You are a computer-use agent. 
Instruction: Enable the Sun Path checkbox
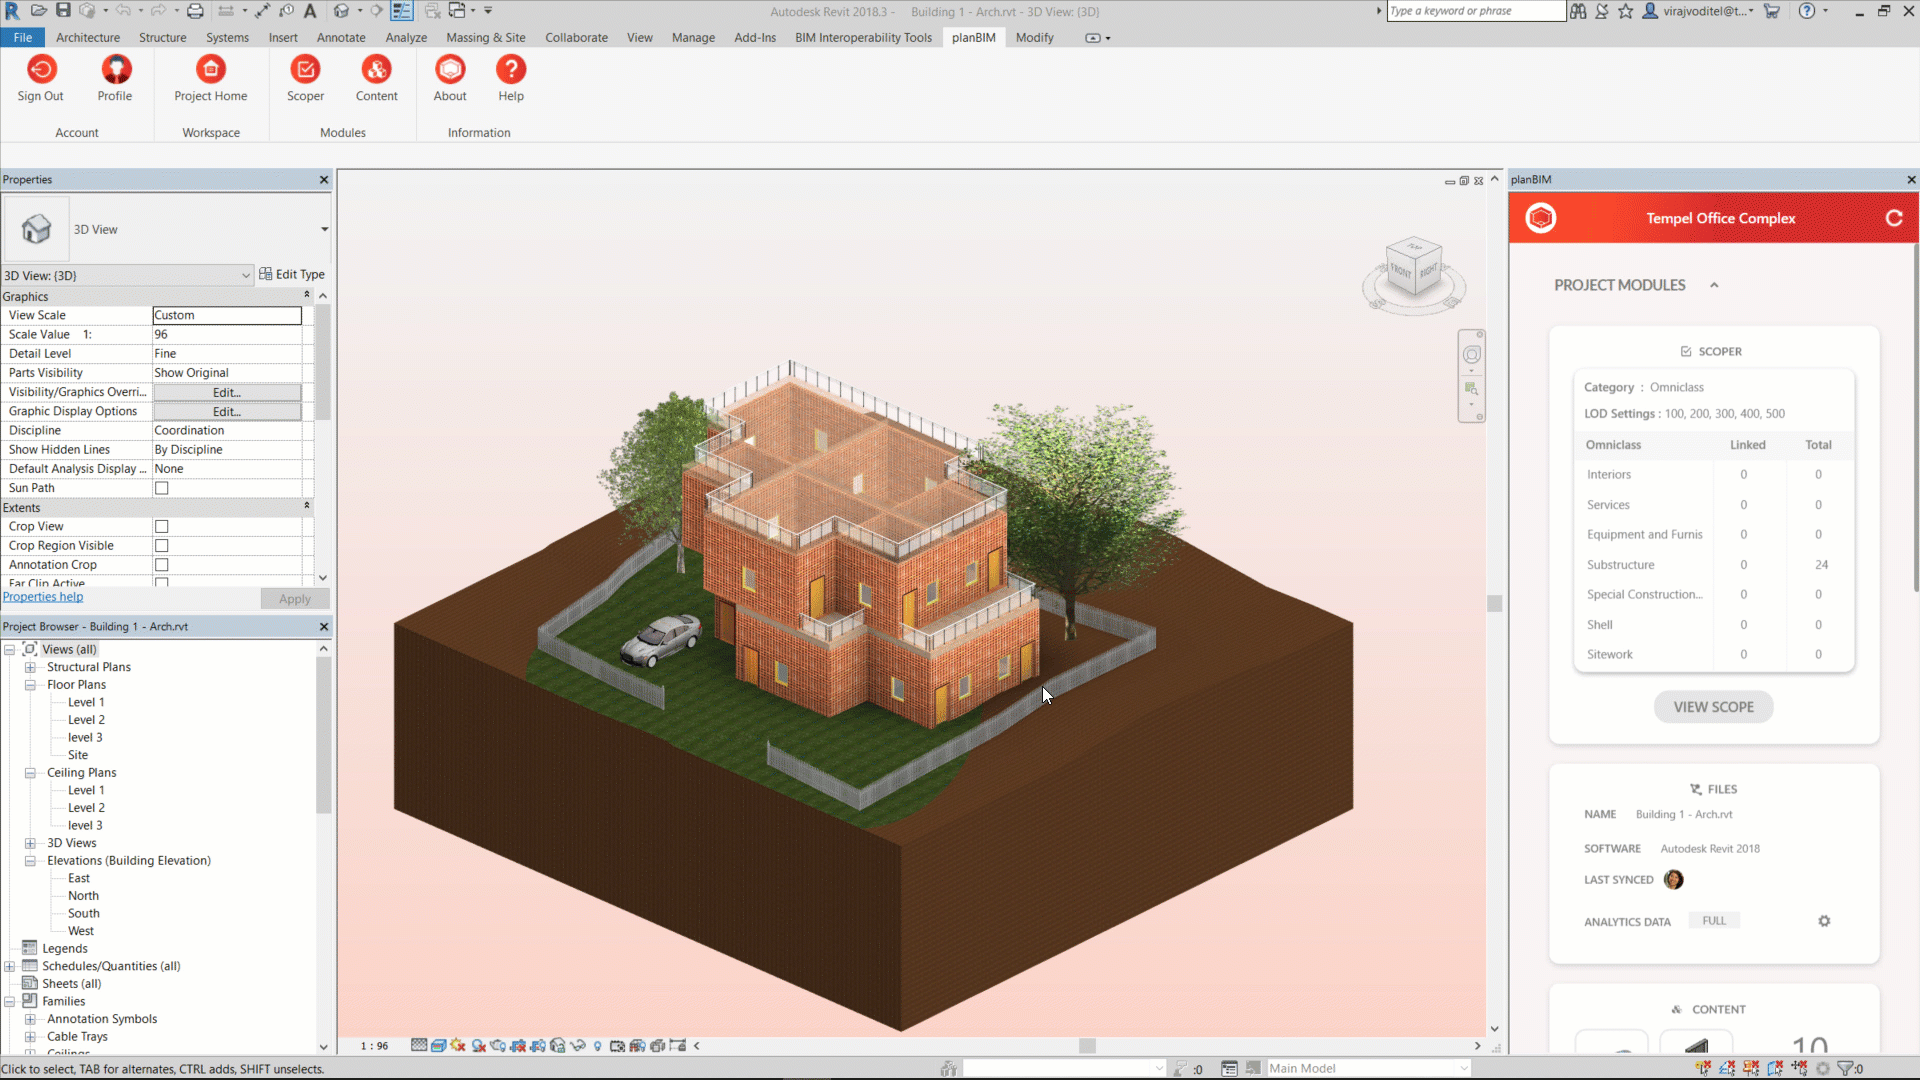162,488
